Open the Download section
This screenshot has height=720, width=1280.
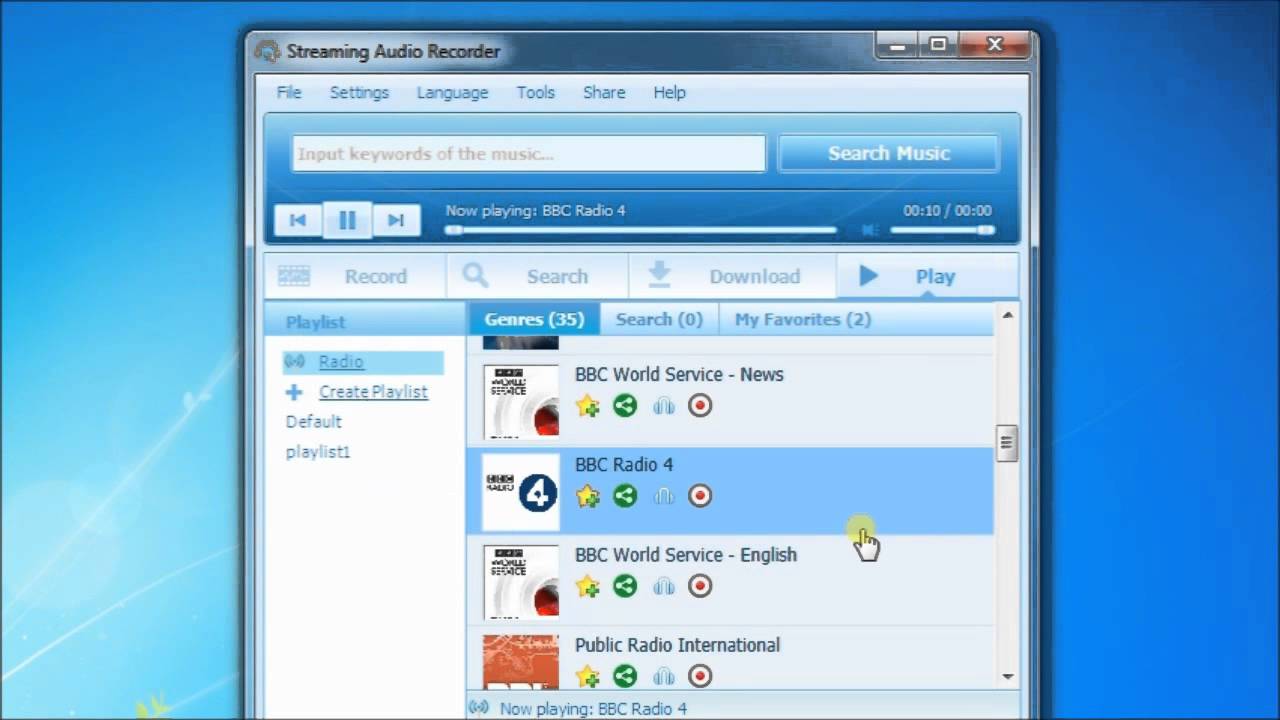click(x=732, y=276)
